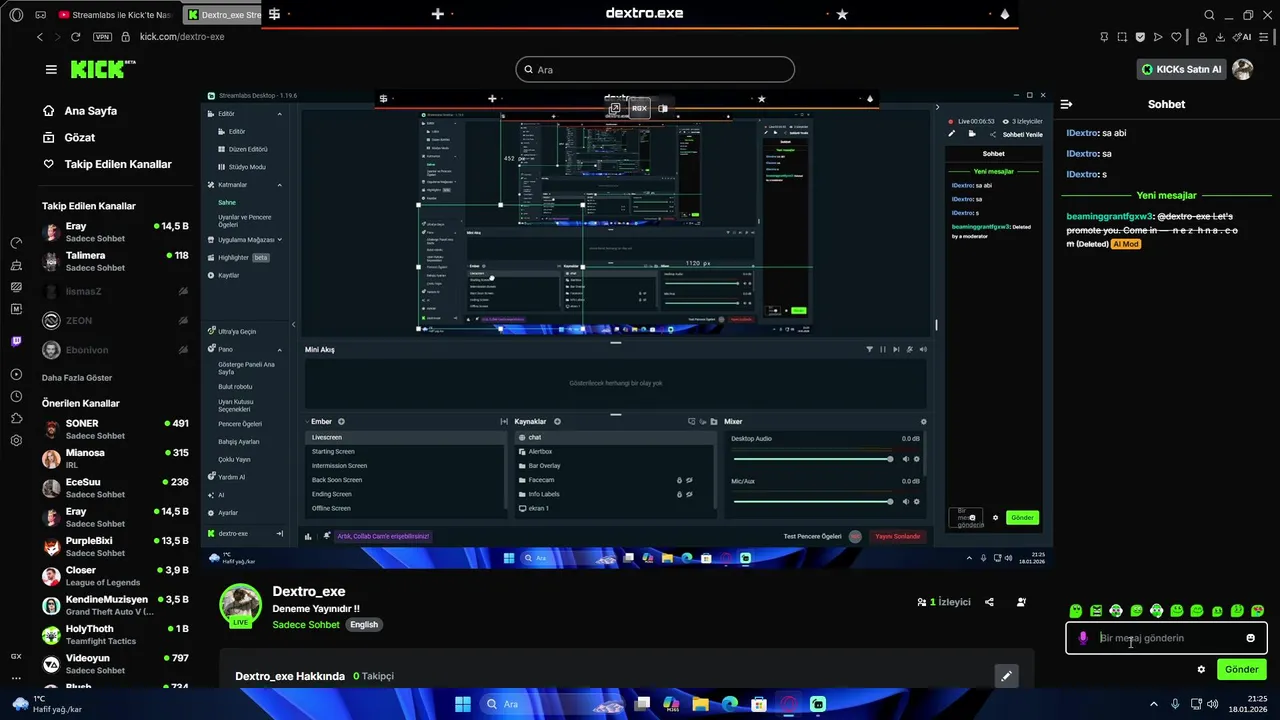Click Daha Fazla Göster link
This screenshot has height=720, width=1280.
click(77, 378)
